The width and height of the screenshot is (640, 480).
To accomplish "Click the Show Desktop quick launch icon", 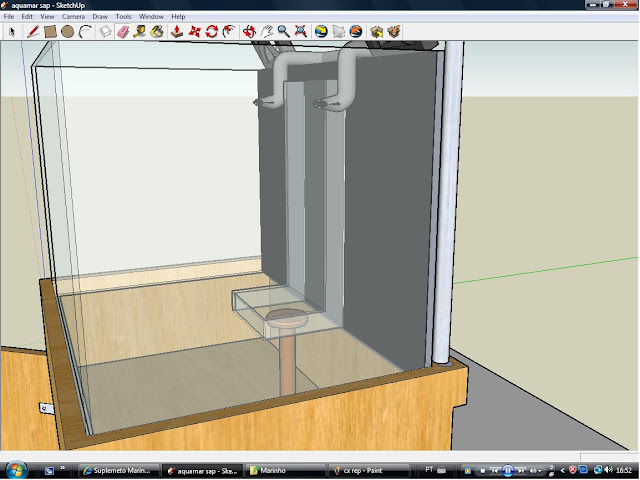I will 49,471.
